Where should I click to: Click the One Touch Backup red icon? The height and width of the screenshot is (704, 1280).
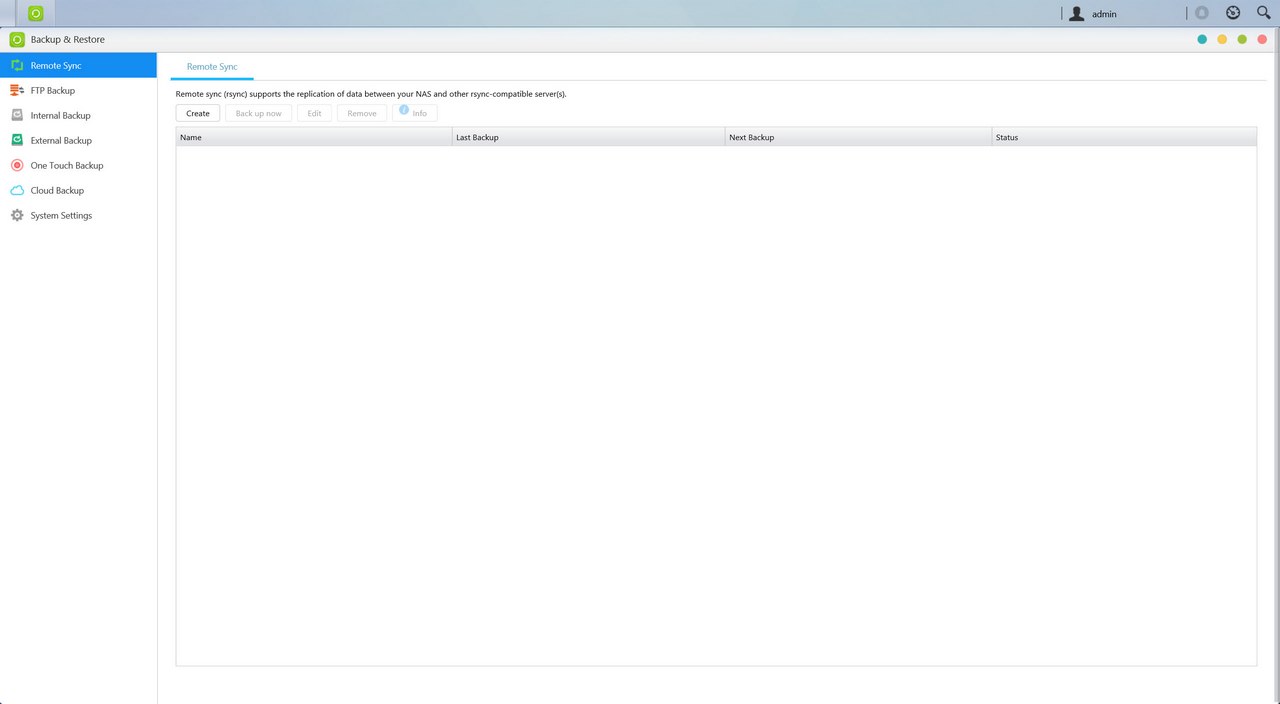pyautogui.click(x=17, y=165)
